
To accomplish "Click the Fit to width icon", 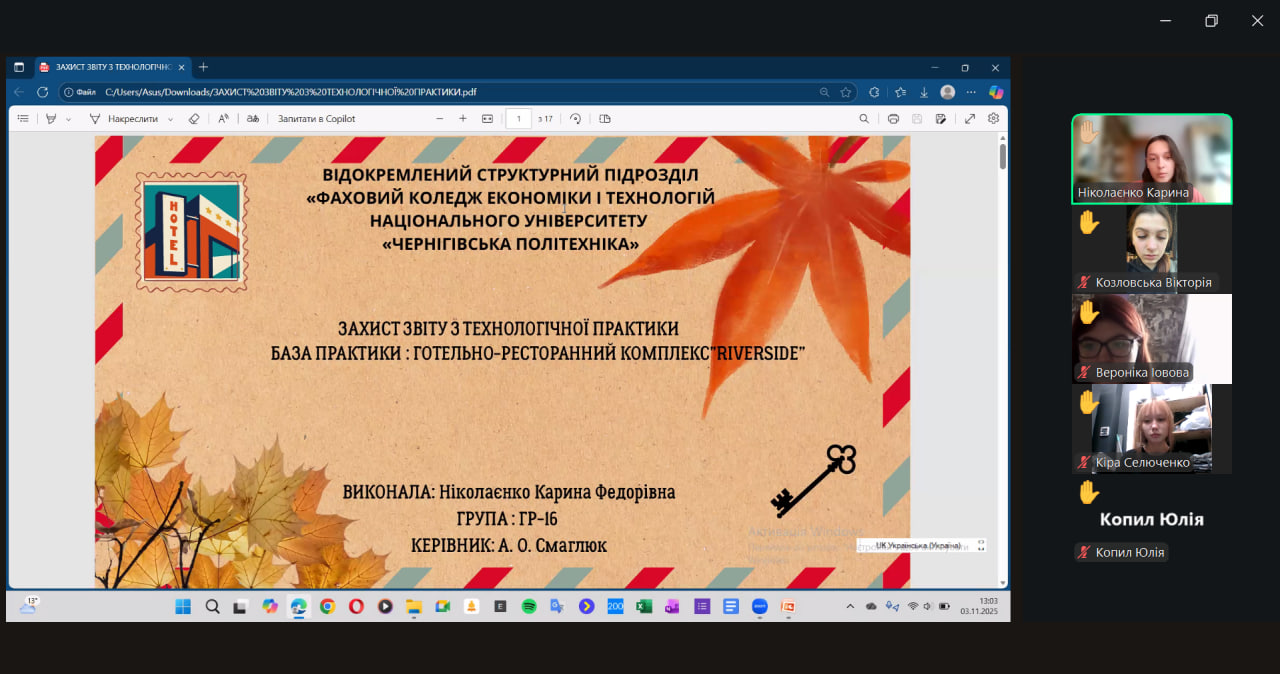I will pos(488,119).
